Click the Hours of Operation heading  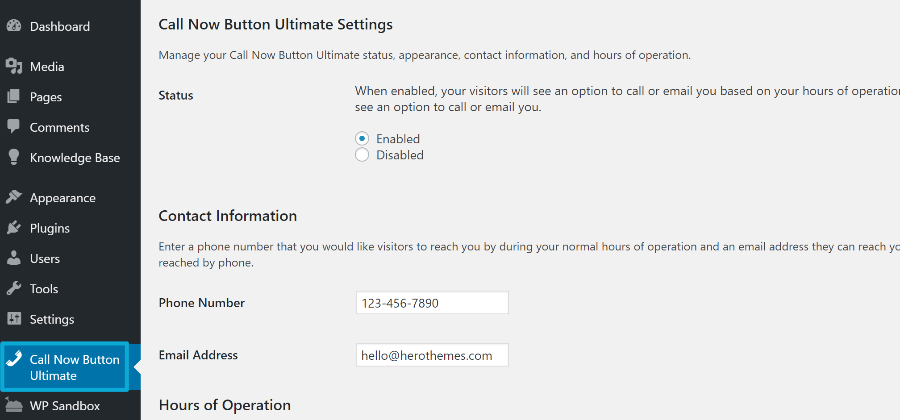click(x=224, y=405)
